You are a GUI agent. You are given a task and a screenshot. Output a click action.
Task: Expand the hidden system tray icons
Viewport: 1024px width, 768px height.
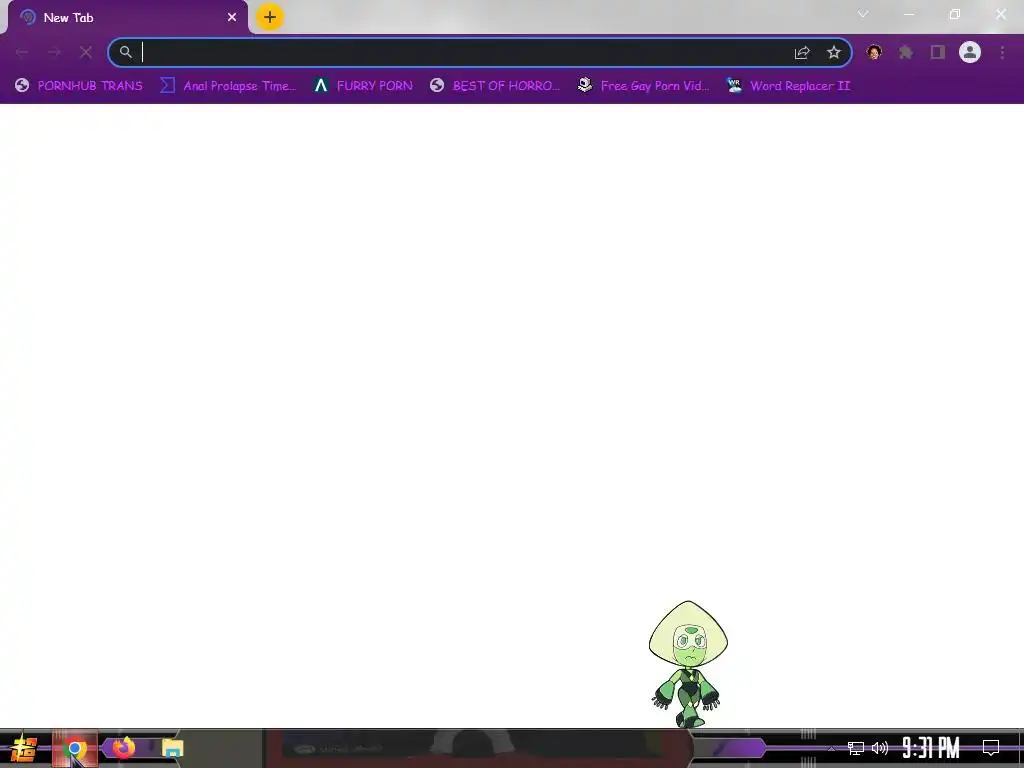coord(831,748)
